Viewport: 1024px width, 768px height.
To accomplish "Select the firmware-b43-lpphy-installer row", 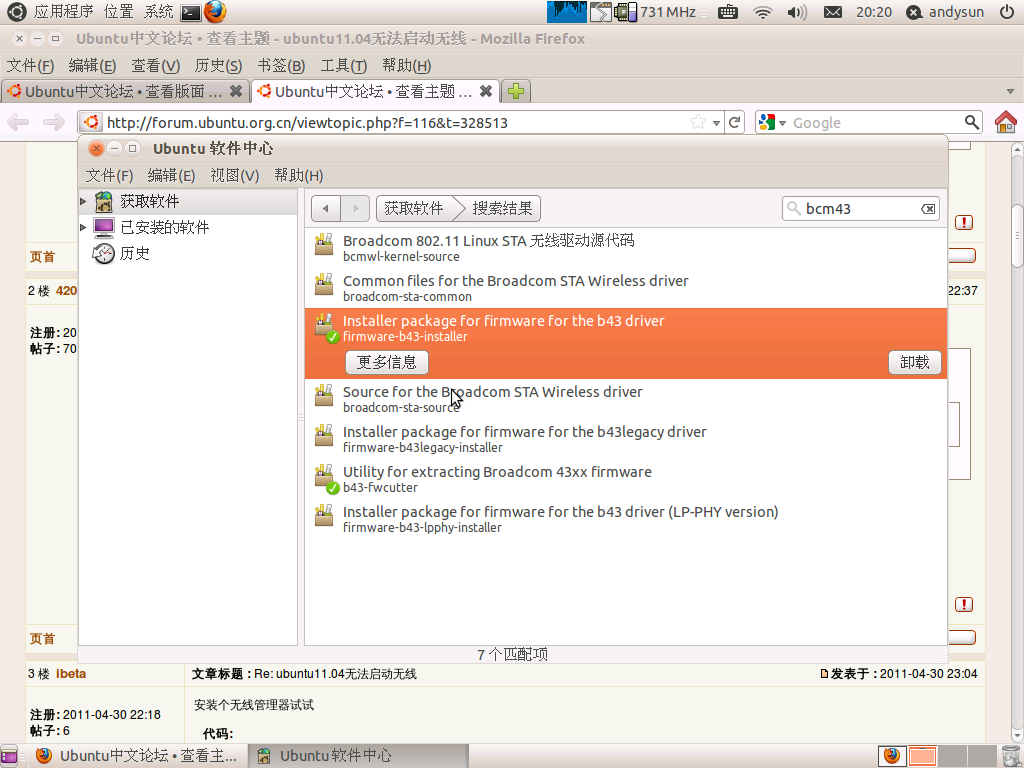I will [x=626, y=519].
